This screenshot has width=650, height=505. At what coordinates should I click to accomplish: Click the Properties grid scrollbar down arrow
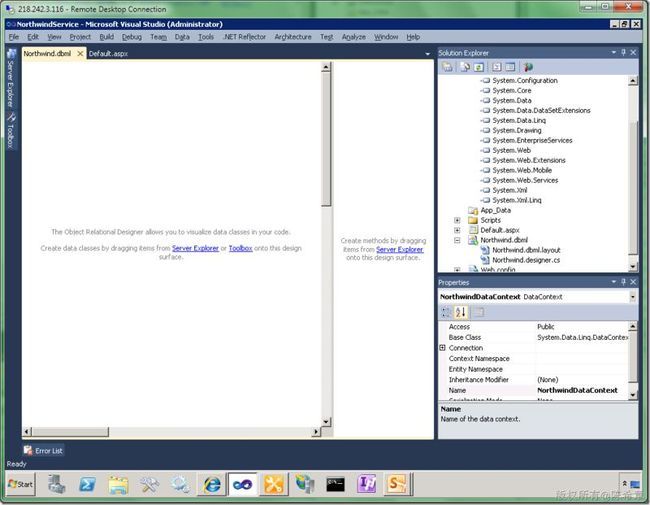point(633,395)
